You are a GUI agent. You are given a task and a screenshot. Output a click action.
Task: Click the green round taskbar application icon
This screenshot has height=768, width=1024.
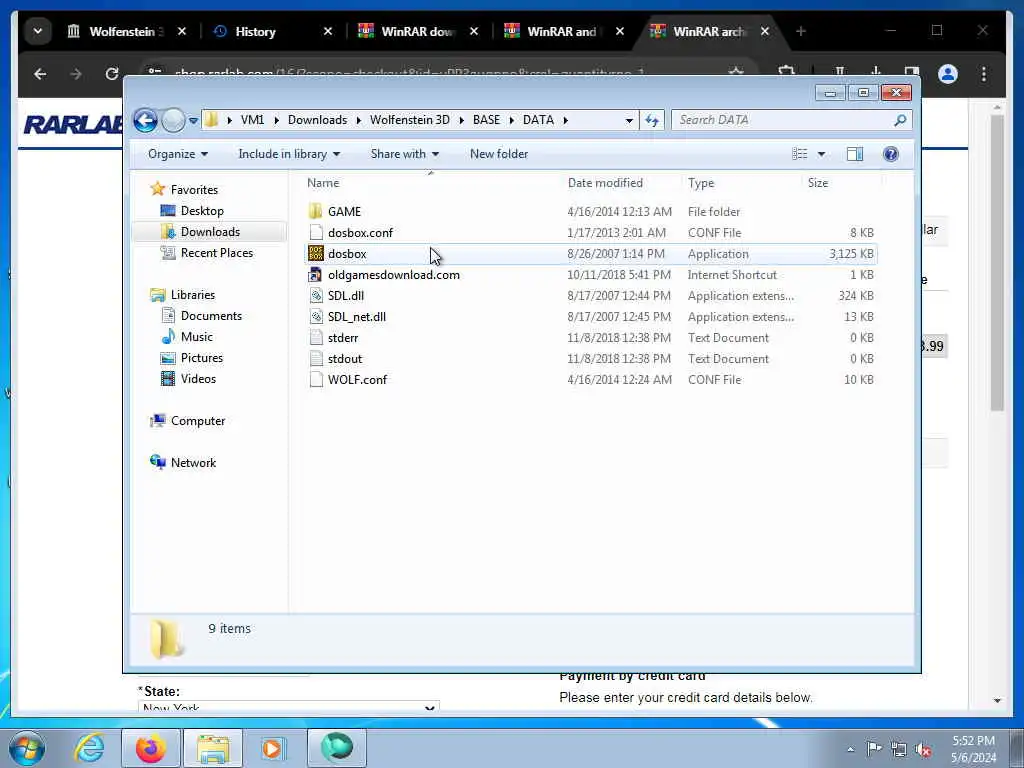tap(337, 746)
